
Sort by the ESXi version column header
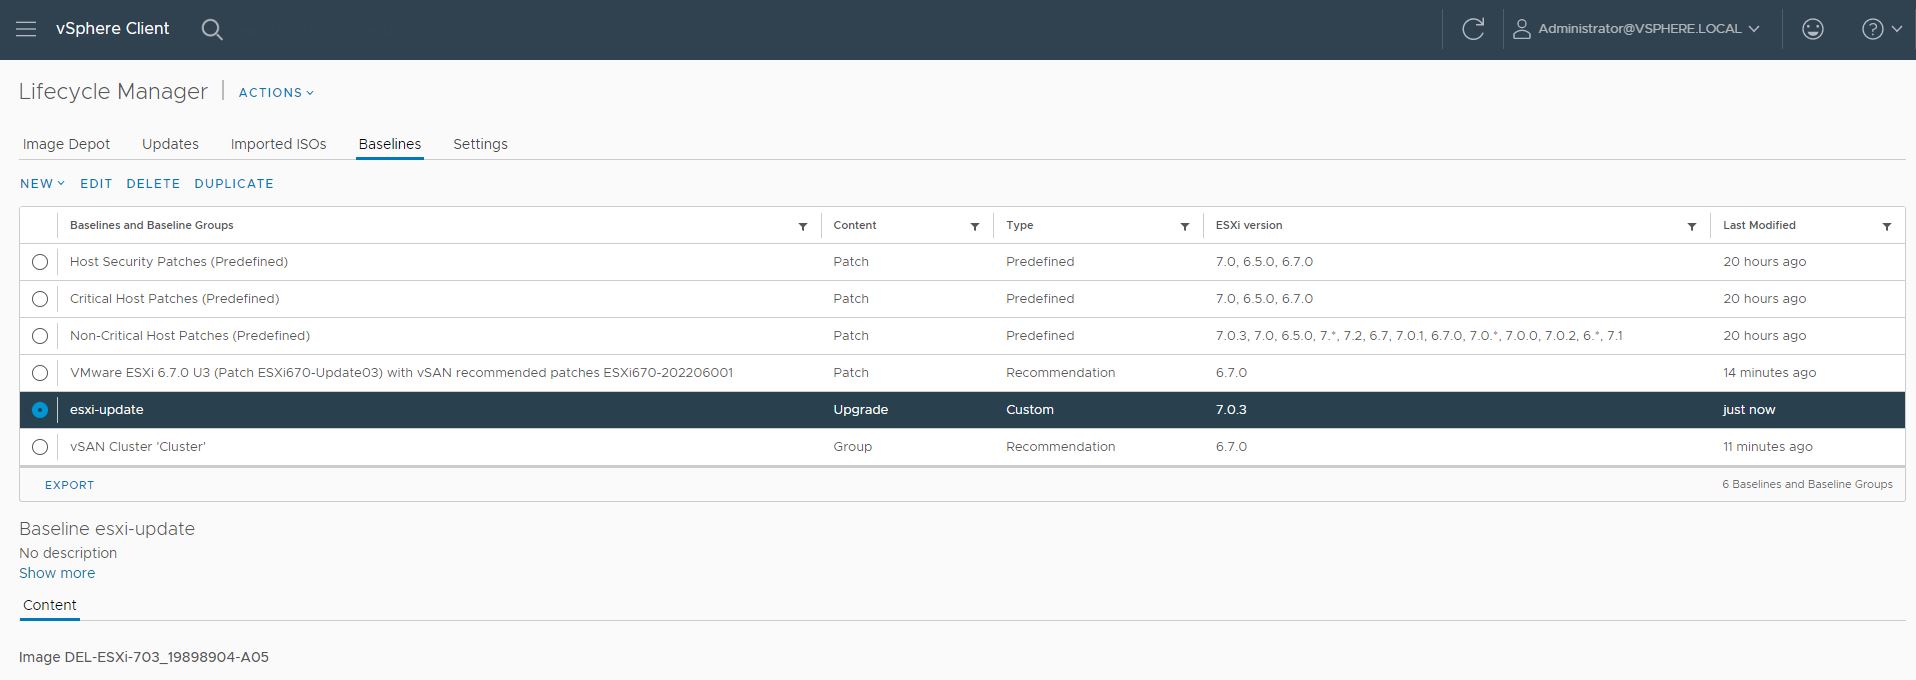click(1249, 226)
